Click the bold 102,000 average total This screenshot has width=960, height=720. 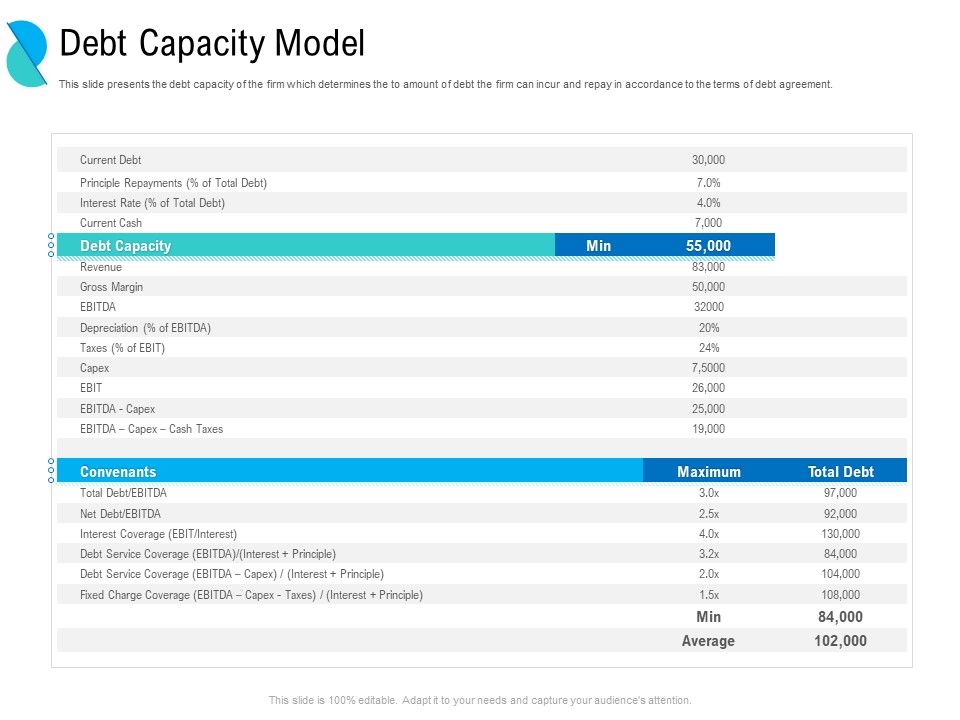coord(841,641)
